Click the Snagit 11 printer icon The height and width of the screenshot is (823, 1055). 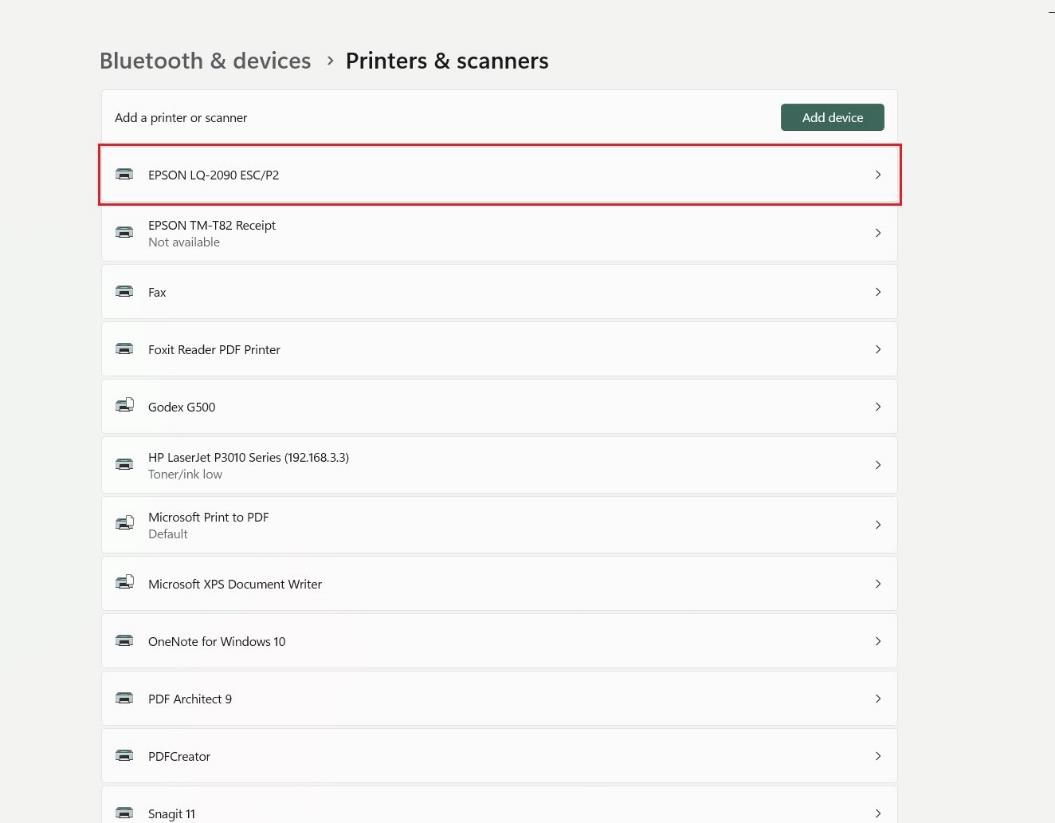(x=124, y=813)
